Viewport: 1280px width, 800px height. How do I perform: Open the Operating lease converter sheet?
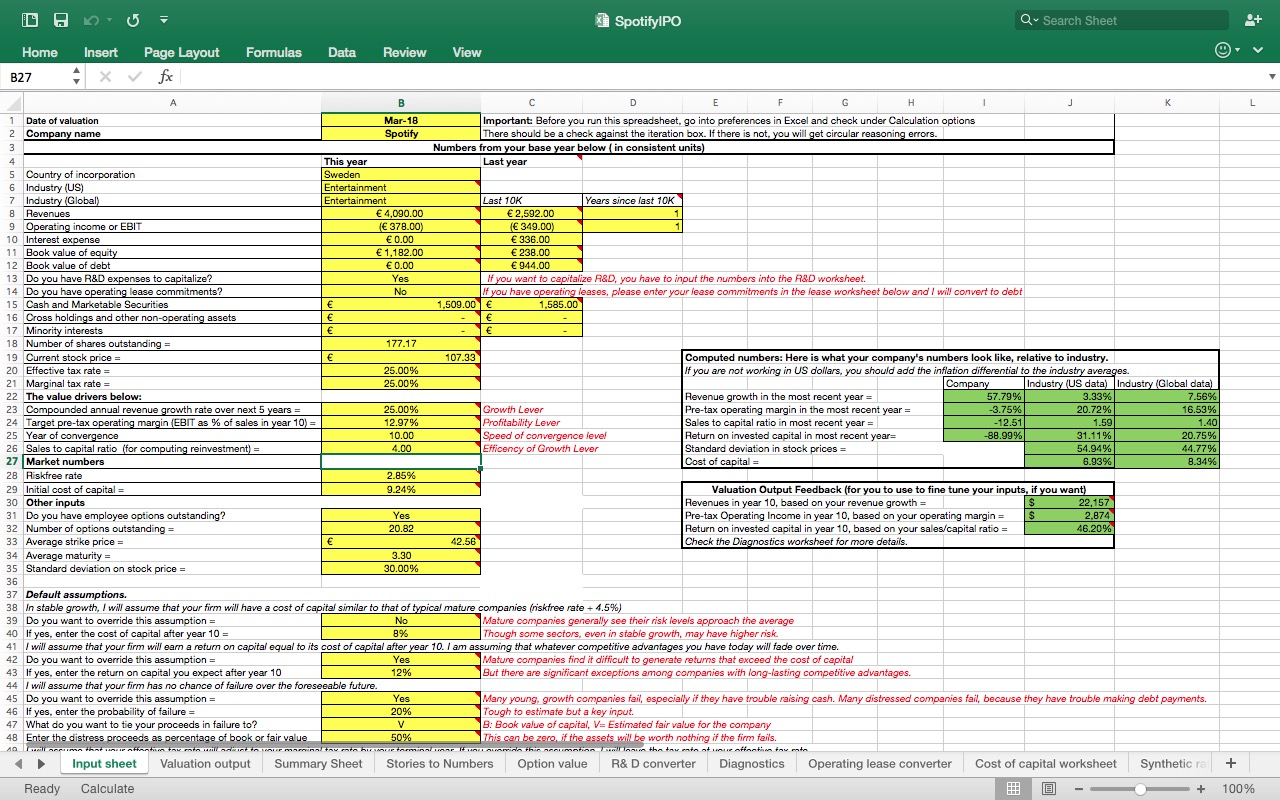click(880, 763)
